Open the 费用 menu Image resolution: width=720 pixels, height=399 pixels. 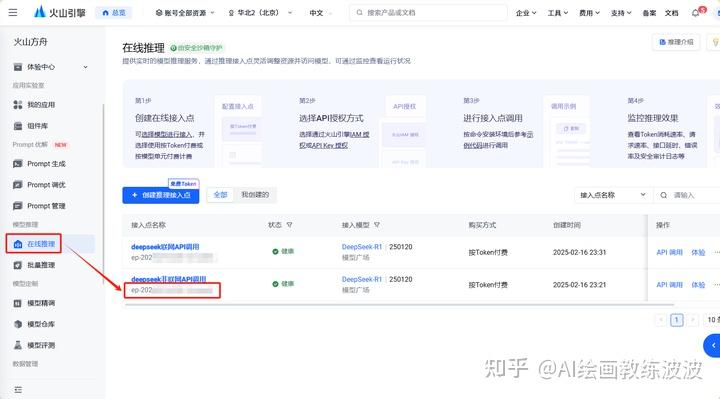tap(589, 13)
